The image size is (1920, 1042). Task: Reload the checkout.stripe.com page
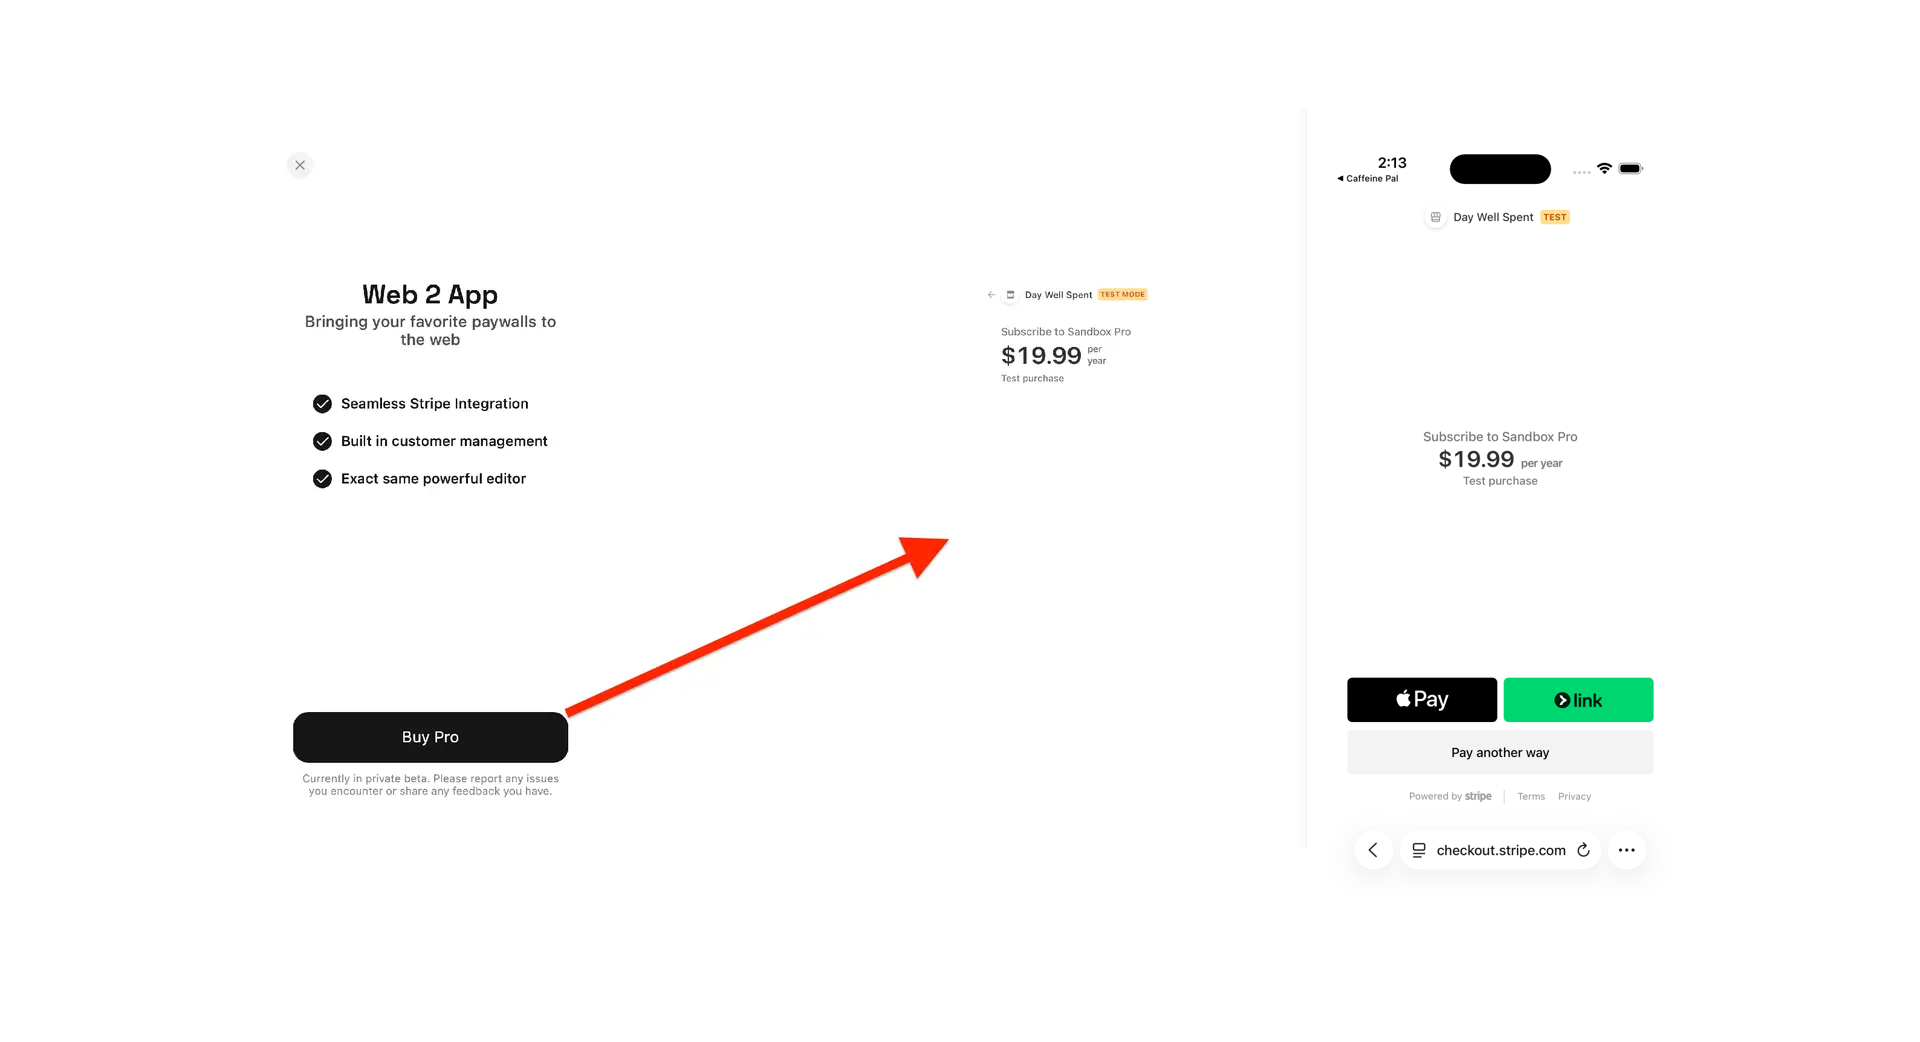pyautogui.click(x=1583, y=850)
